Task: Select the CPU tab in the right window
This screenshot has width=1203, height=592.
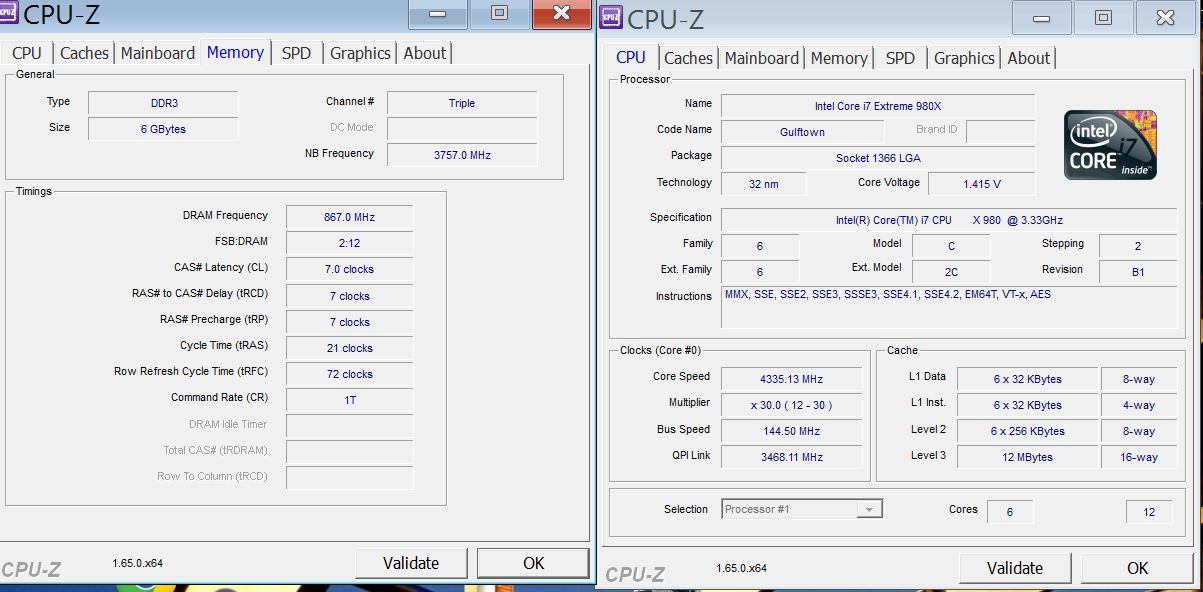Action: (631, 57)
